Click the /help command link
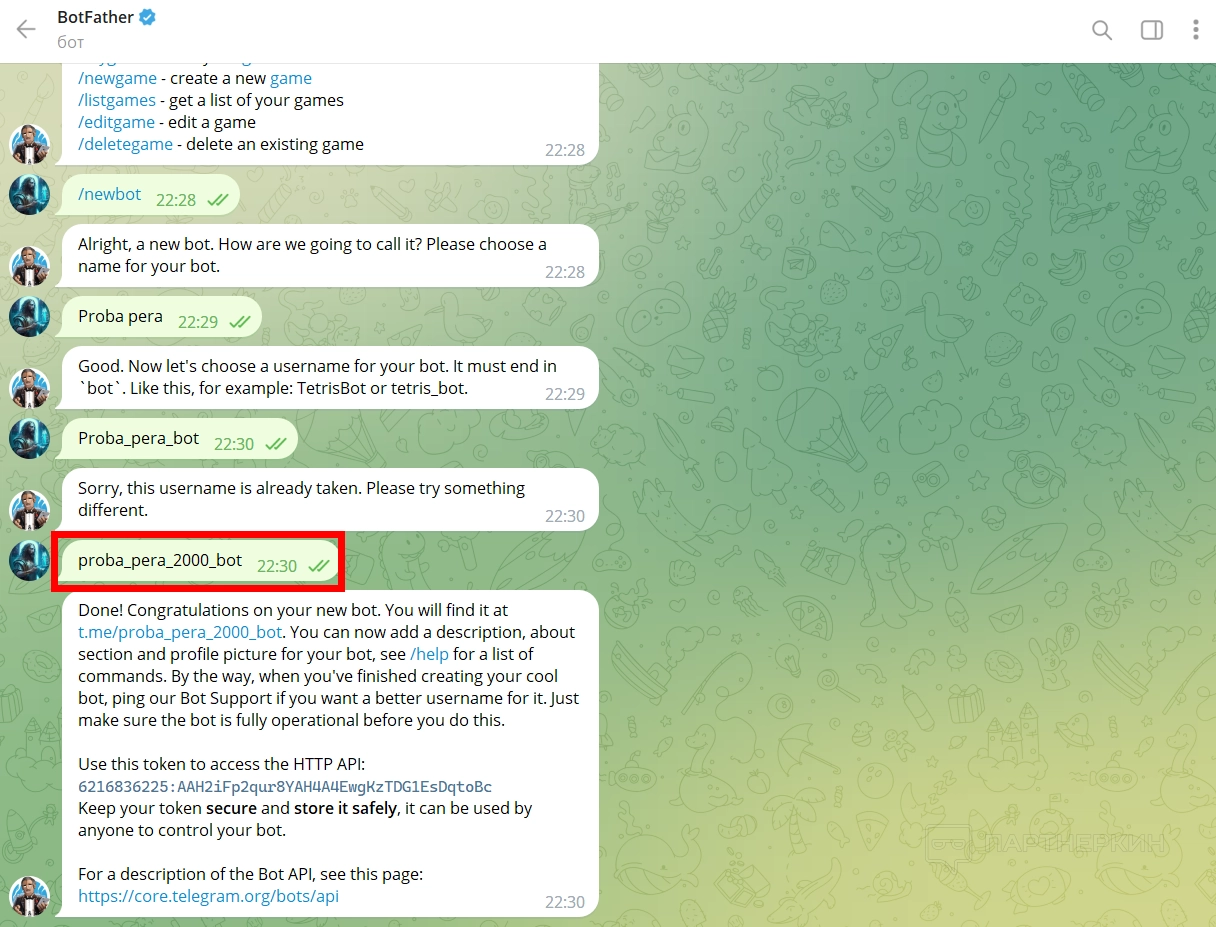The width and height of the screenshot is (1216, 927). (x=429, y=654)
